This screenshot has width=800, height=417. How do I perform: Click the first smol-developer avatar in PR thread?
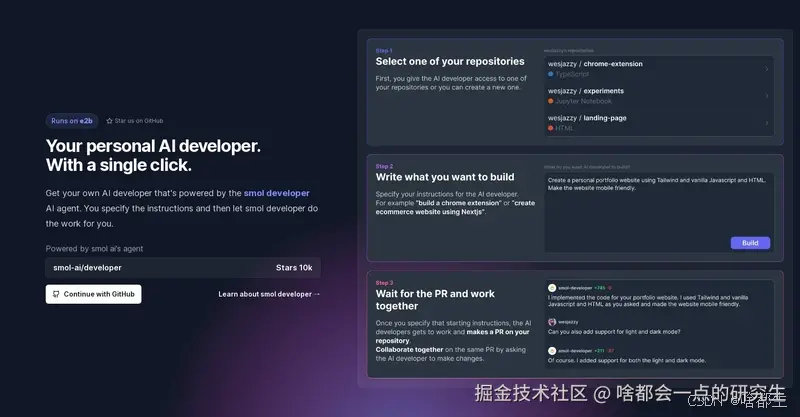[552, 288]
